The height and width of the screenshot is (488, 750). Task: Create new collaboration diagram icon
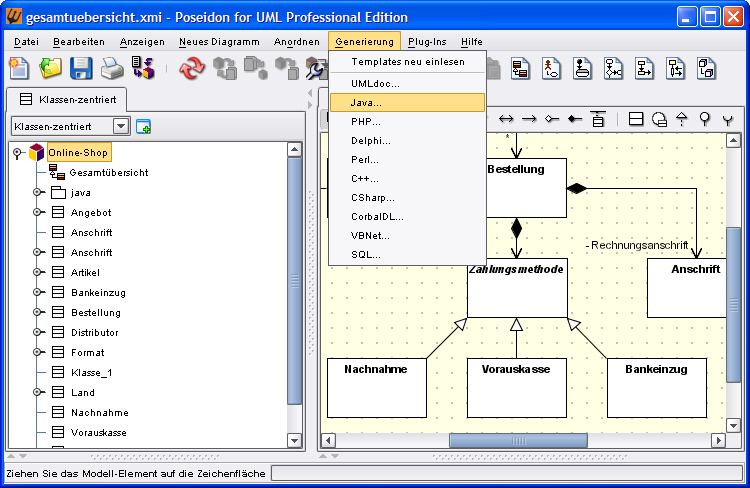[613, 68]
